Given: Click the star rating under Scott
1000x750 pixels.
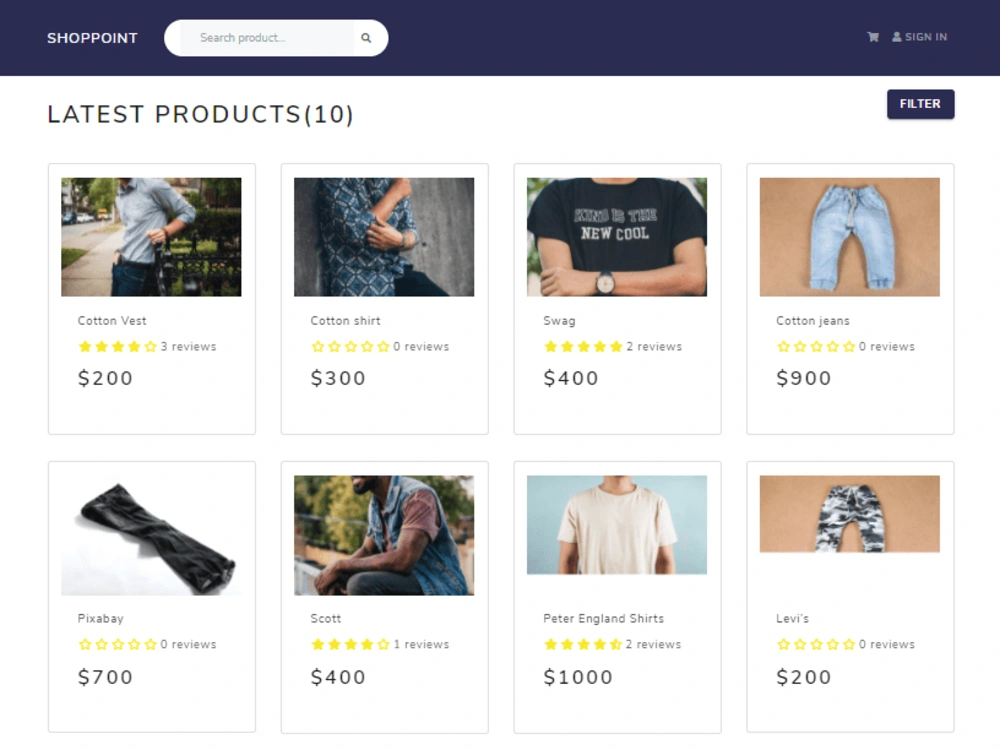Looking at the screenshot, I should coord(350,645).
